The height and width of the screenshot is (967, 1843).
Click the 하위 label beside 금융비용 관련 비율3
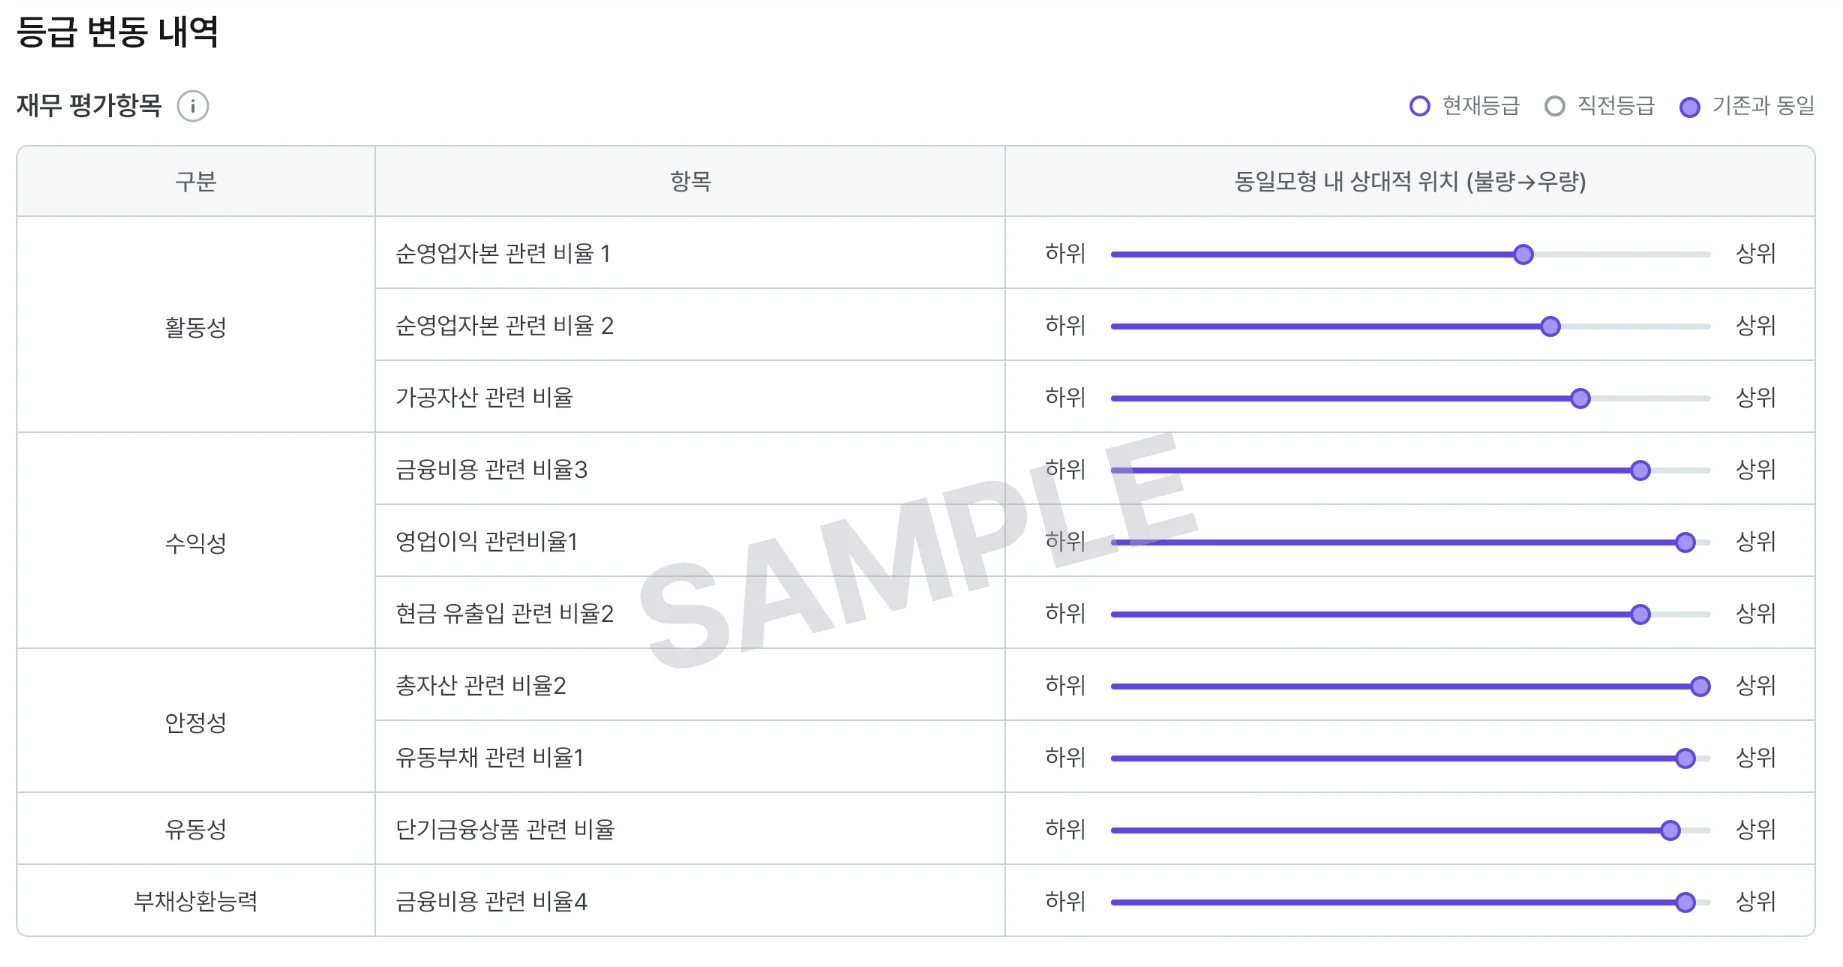(x=1063, y=469)
